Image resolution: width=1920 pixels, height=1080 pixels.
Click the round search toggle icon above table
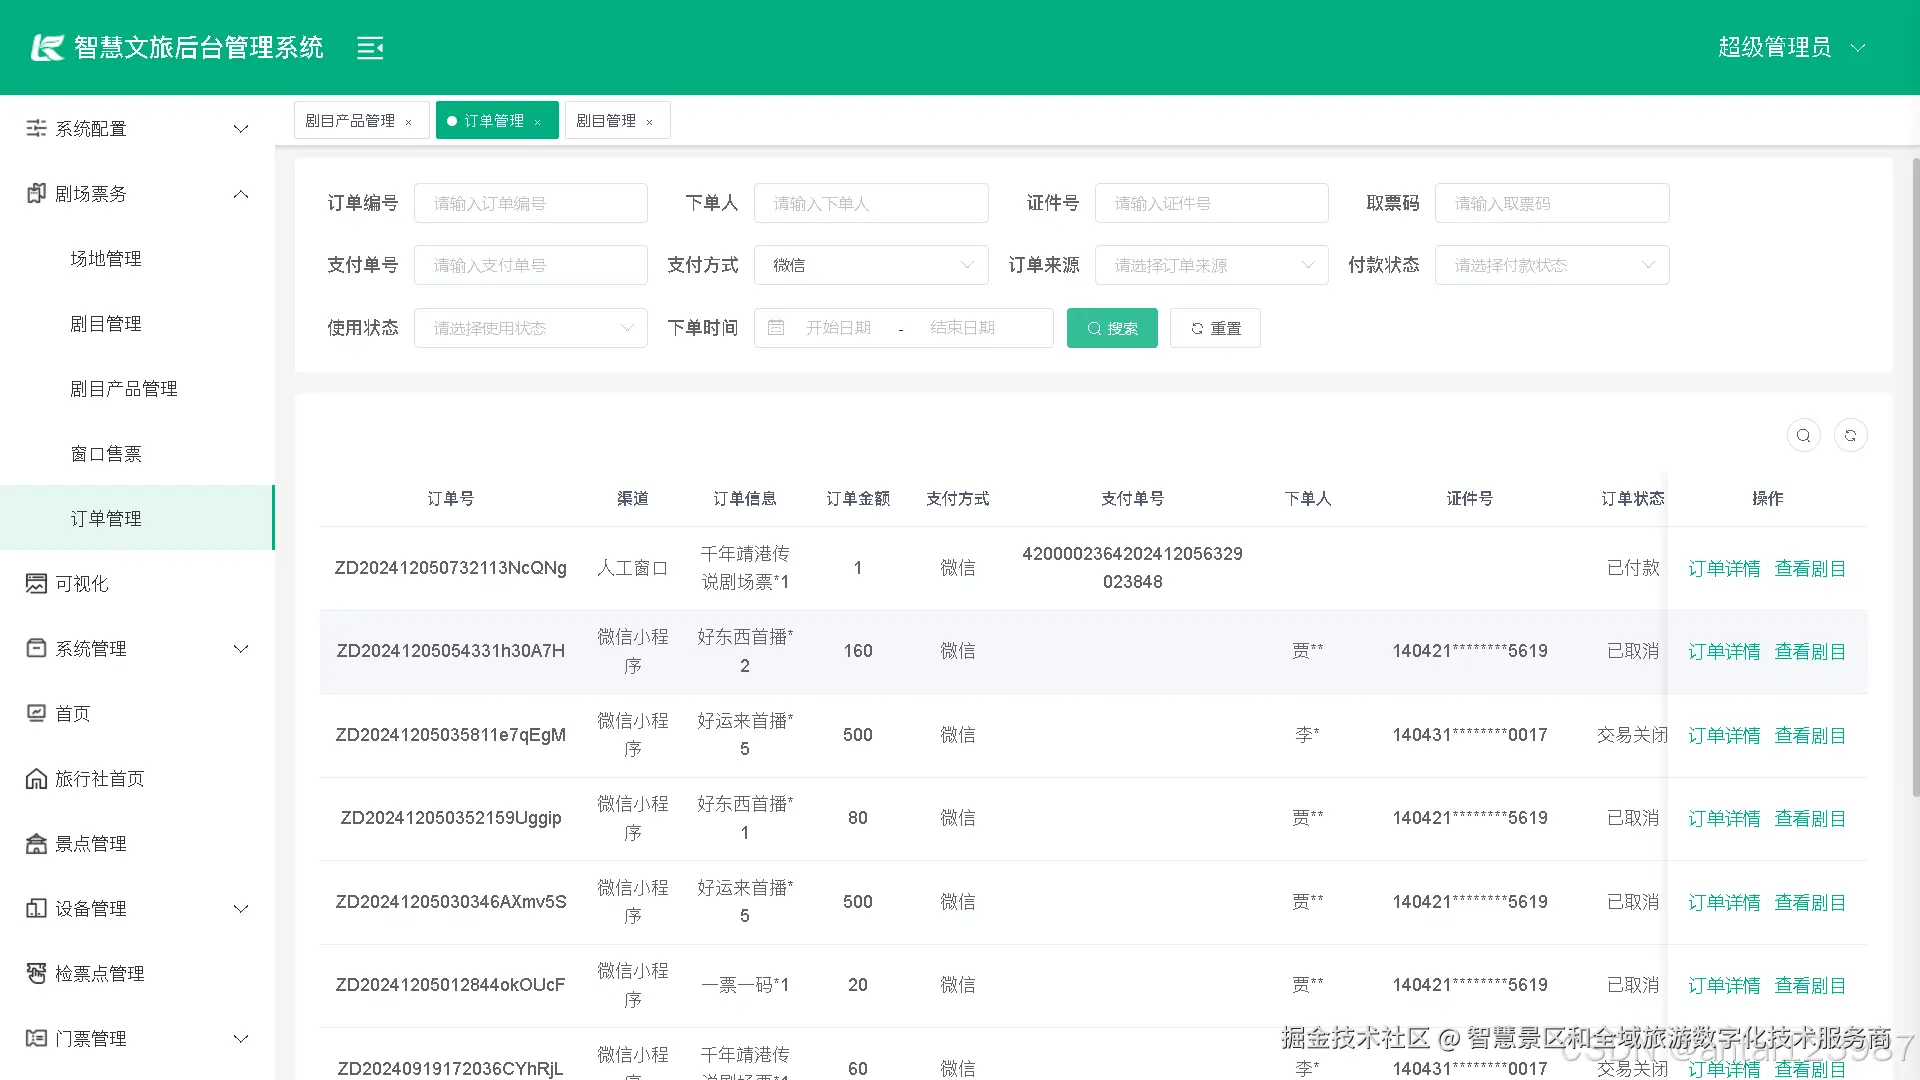pos(1803,436)
